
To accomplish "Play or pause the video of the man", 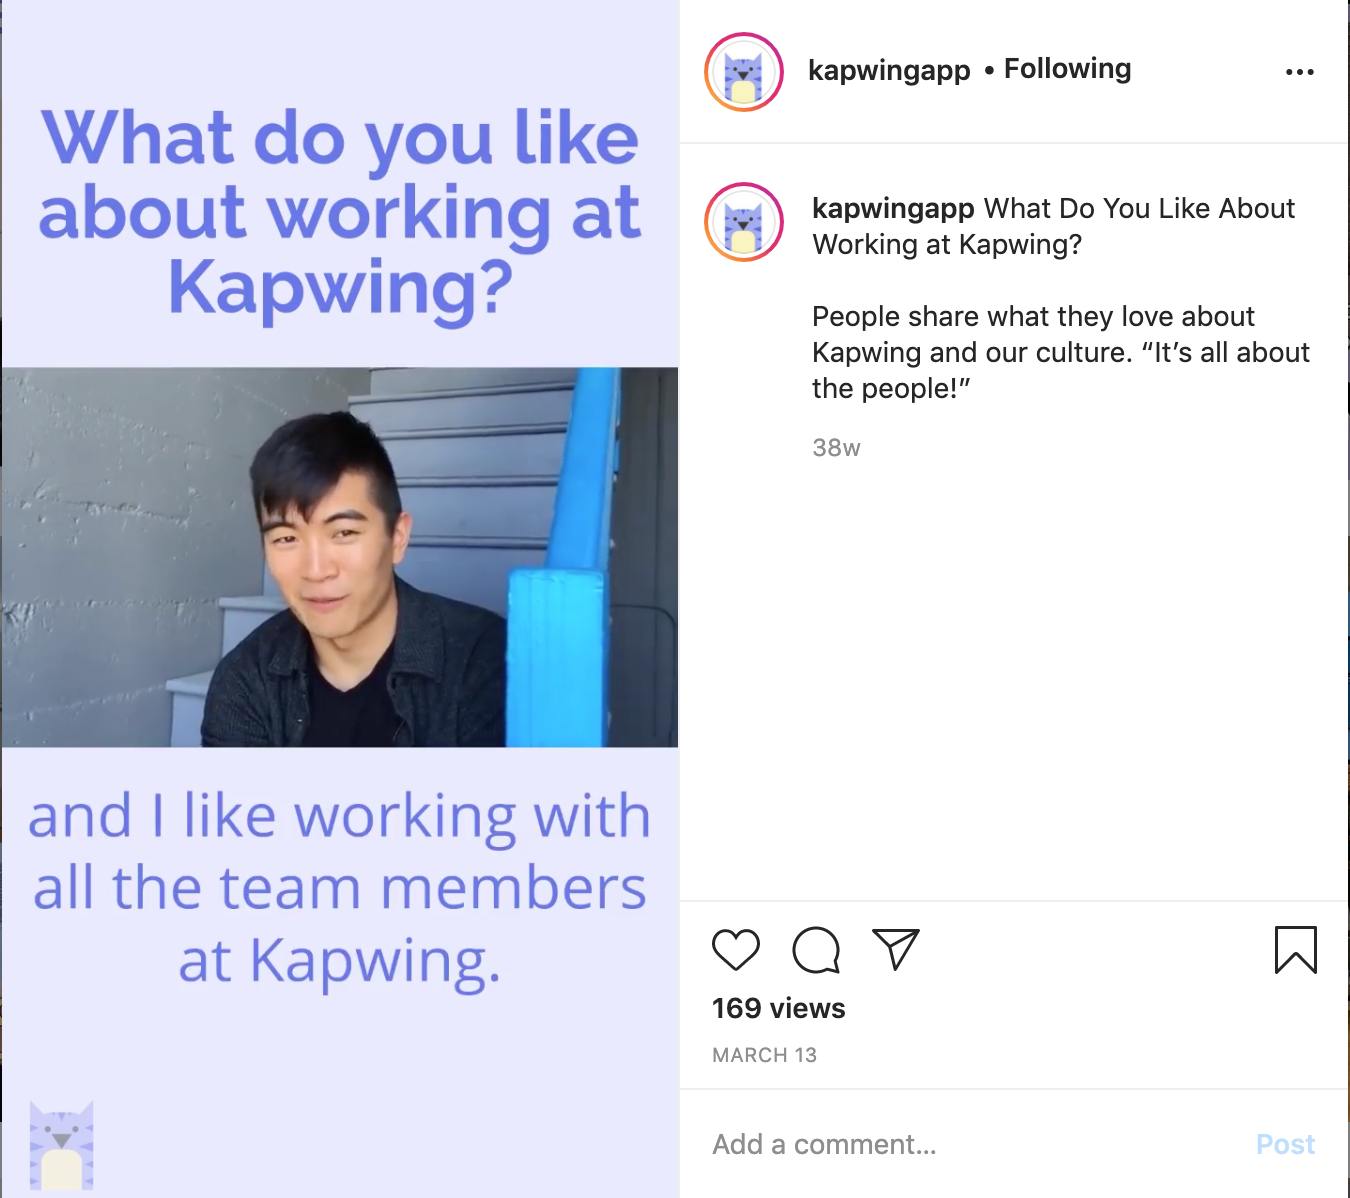I will [x=340, y=557].
